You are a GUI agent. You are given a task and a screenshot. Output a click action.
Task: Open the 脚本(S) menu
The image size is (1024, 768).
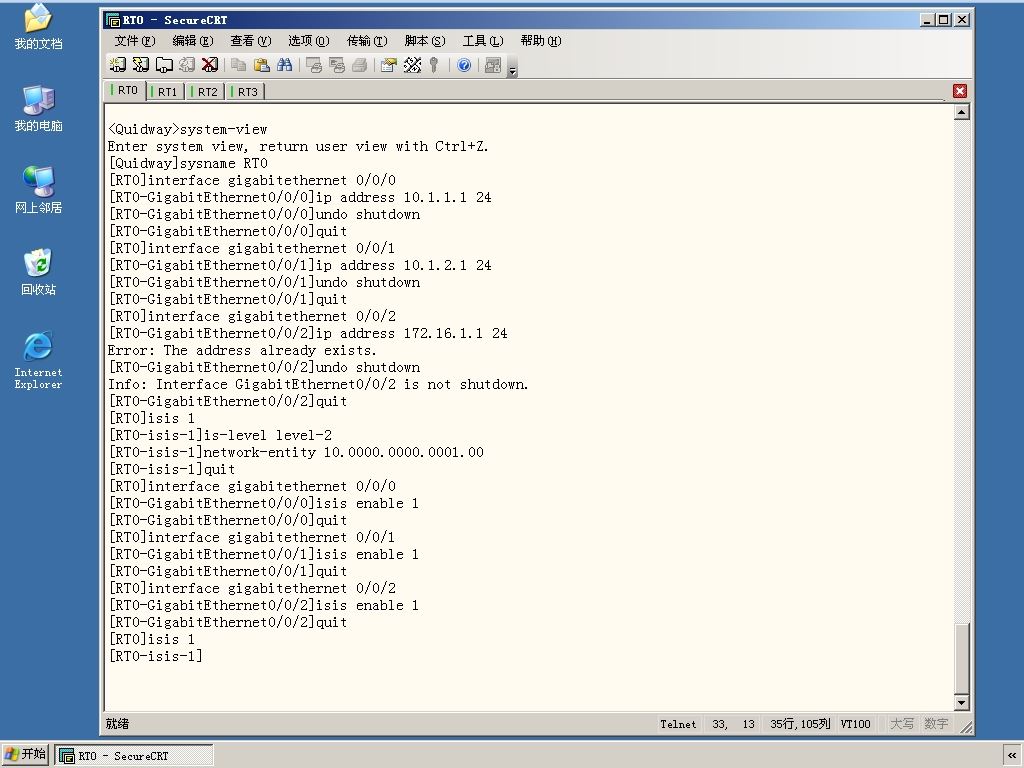click(x=425, y=40)
